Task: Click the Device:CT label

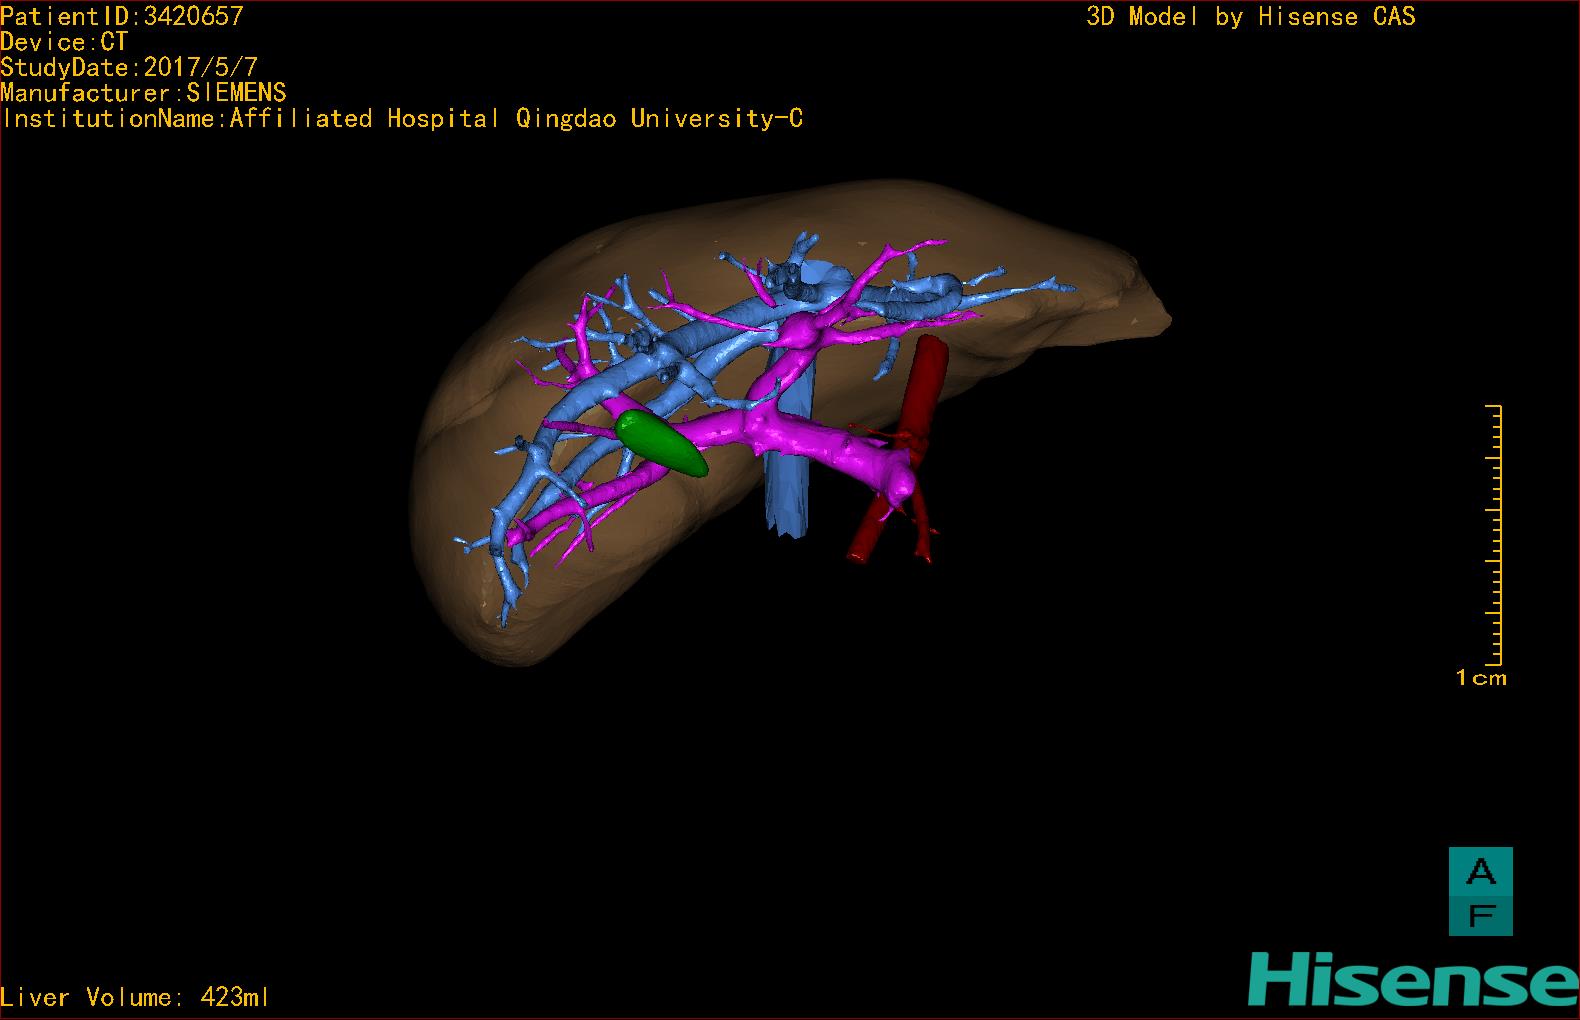Action: (x=64, y=42)
